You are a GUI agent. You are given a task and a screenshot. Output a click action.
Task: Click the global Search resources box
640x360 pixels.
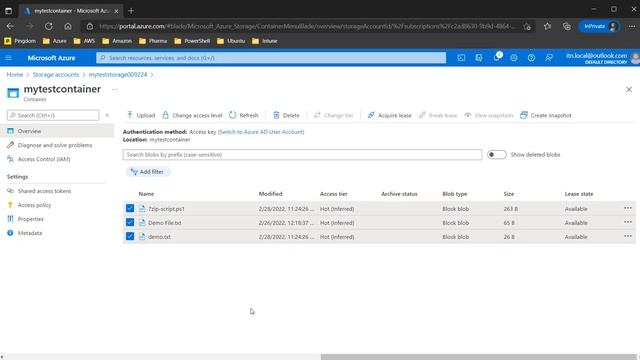[x=271, y=58]
